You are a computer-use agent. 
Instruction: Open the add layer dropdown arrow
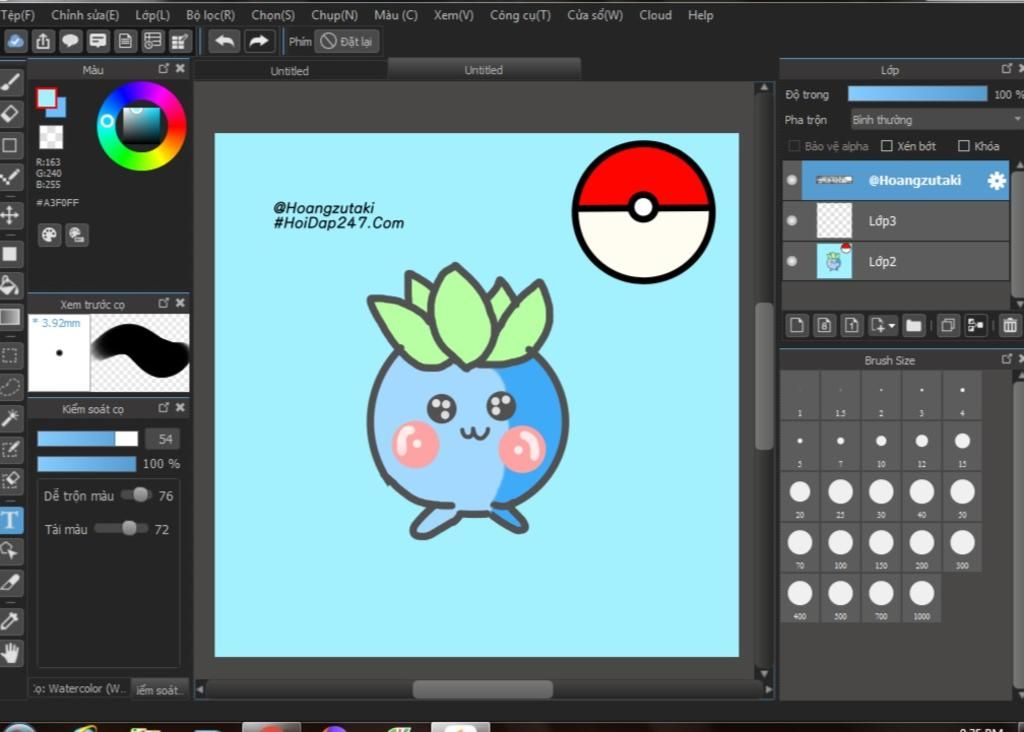892,325
